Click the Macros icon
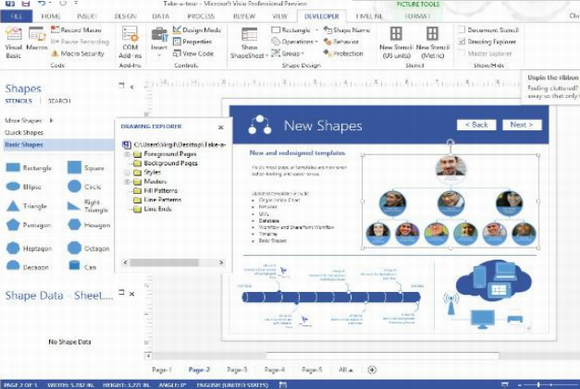580x389 pixels. [x=37, y=38]
